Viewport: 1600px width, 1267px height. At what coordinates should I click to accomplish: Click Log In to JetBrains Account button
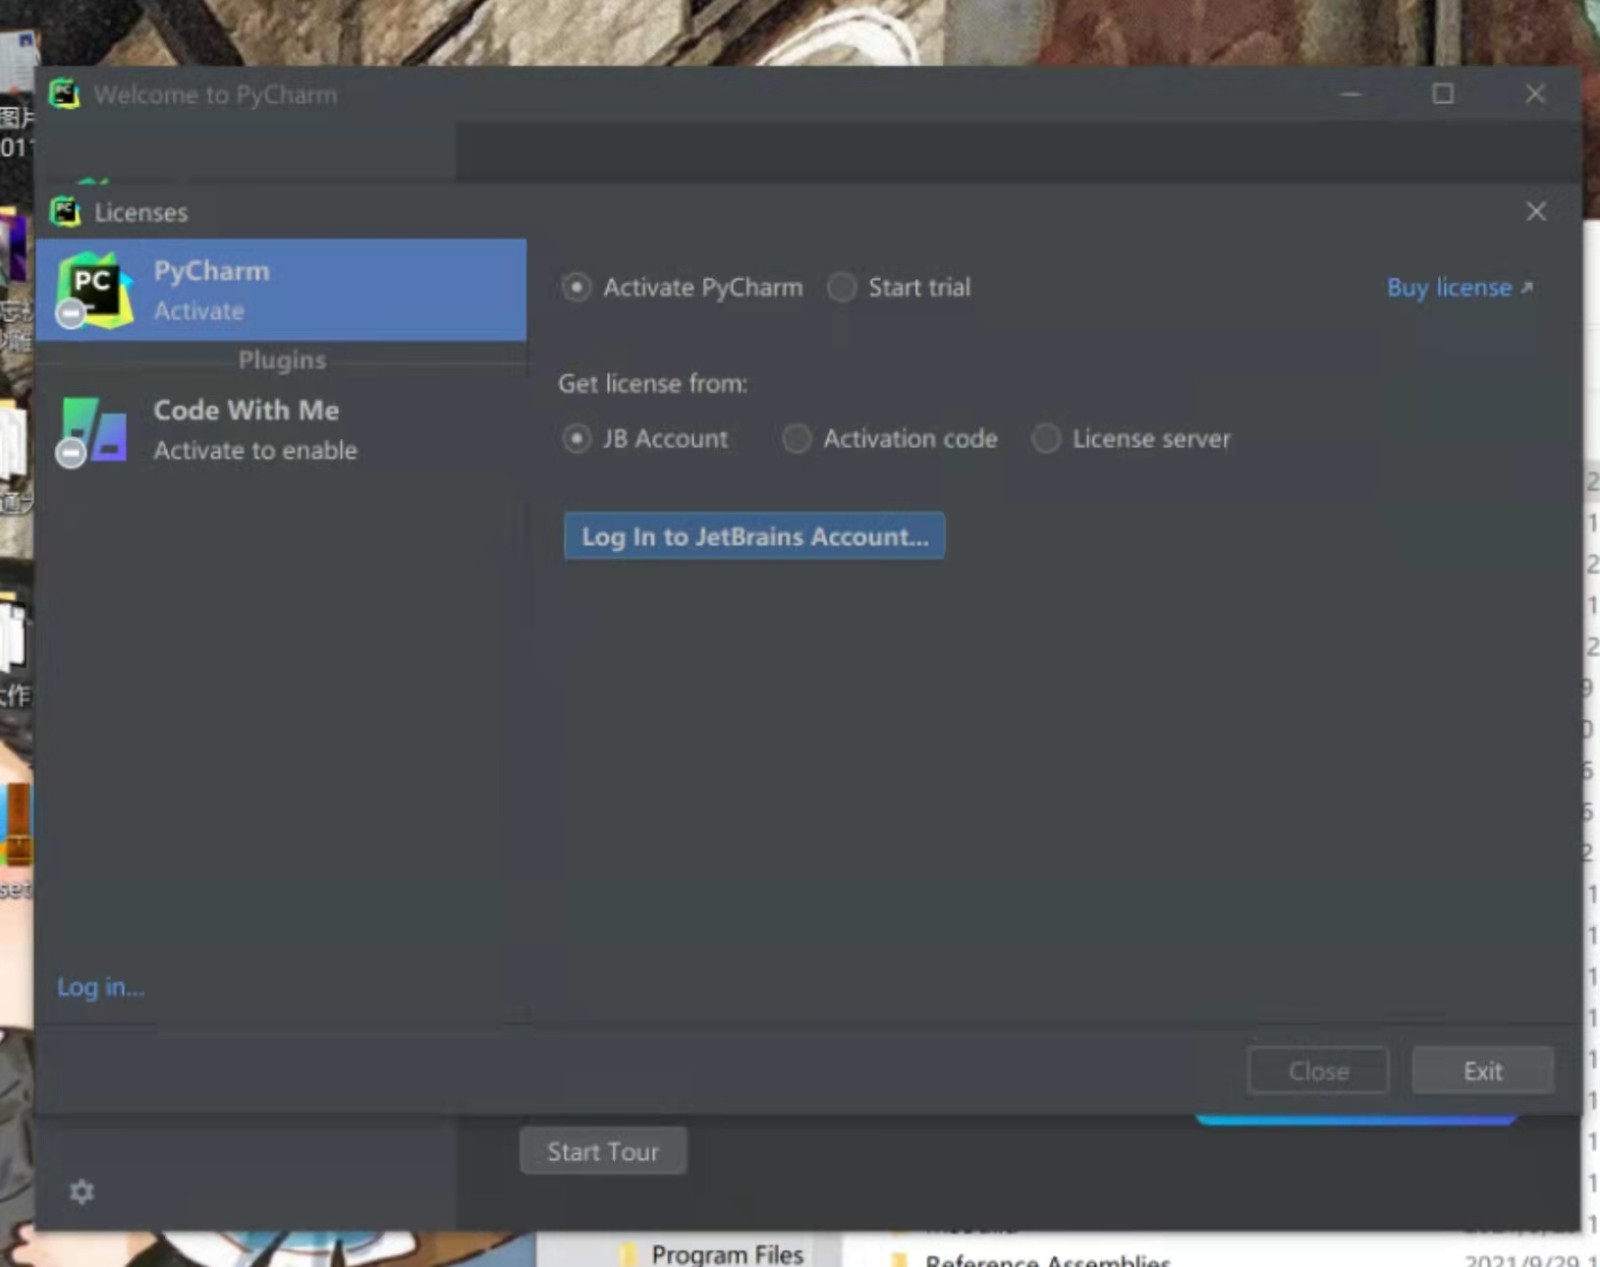754,536
